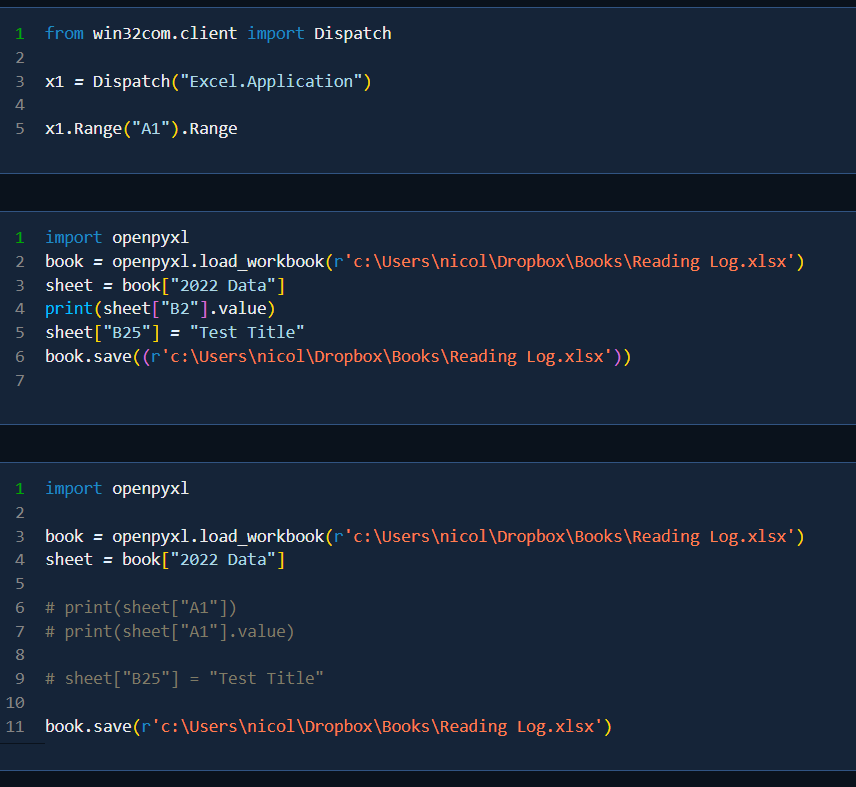The height and width of the screenshot is (787, 856).
Task: Select line number 5 in the first cell
Action: 19,129
